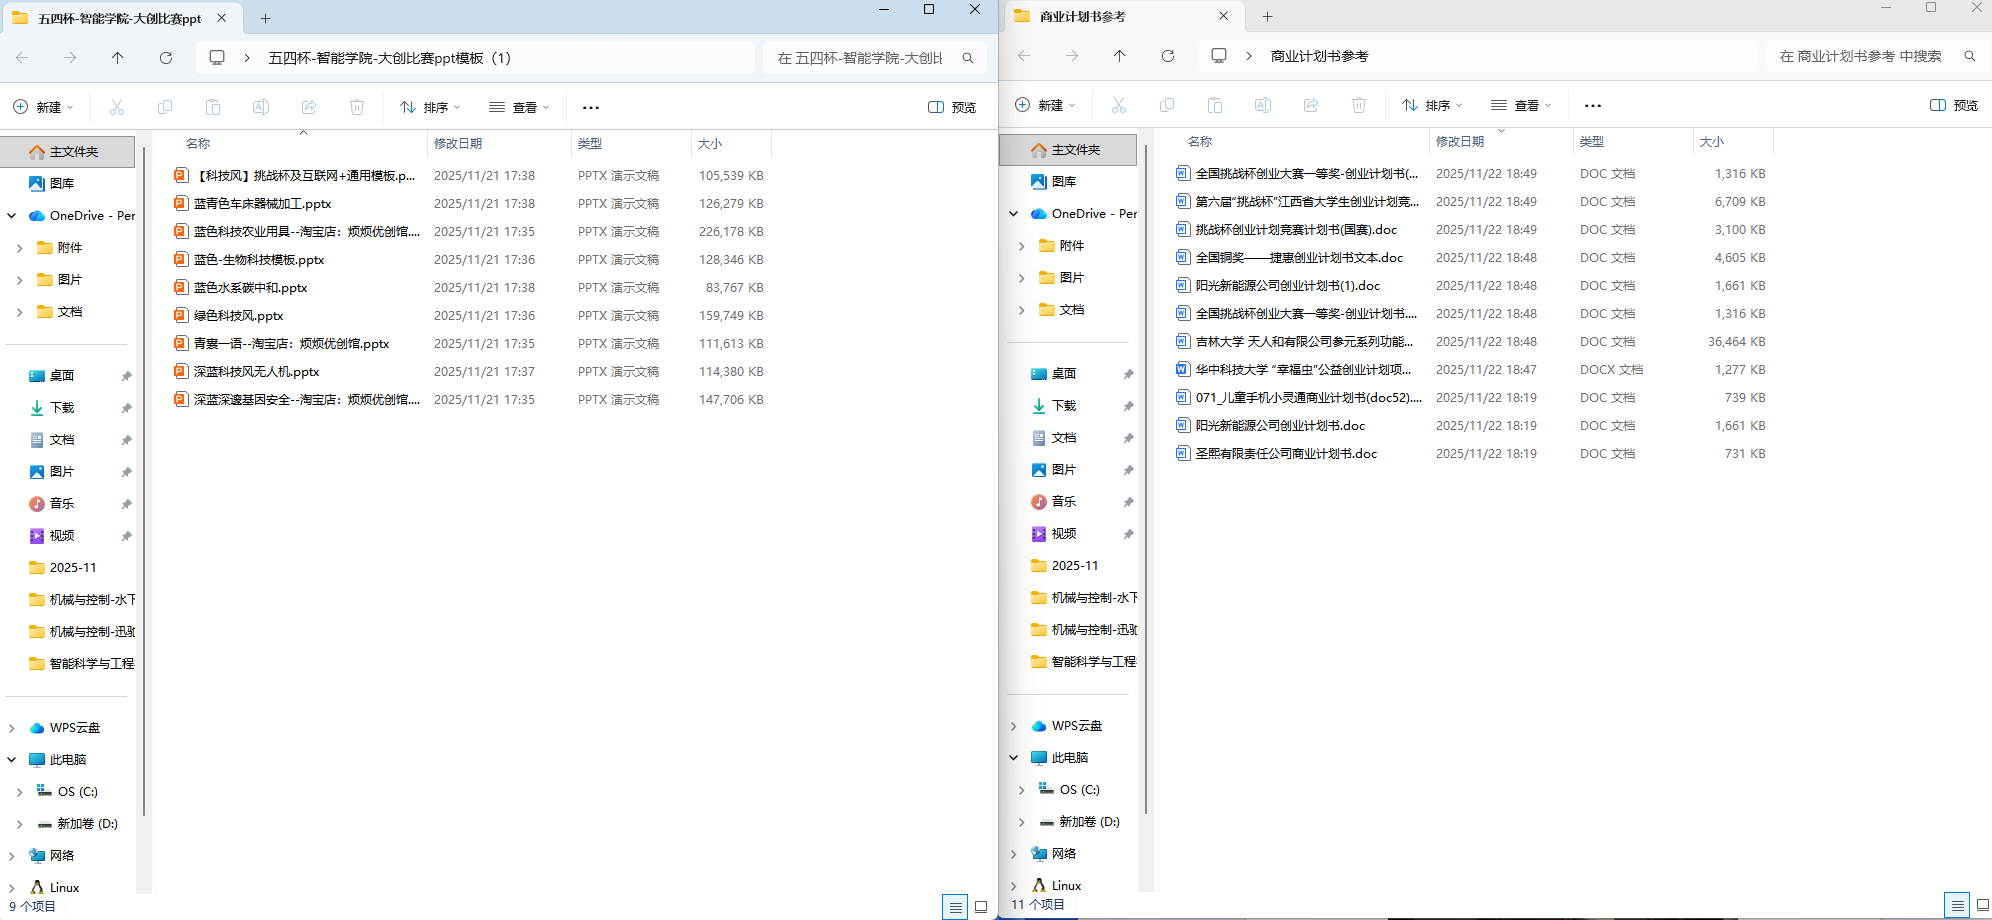Open the 排序 sort dropdown in left window
This screenshot has width=1992, height=920.
(431, 107)
